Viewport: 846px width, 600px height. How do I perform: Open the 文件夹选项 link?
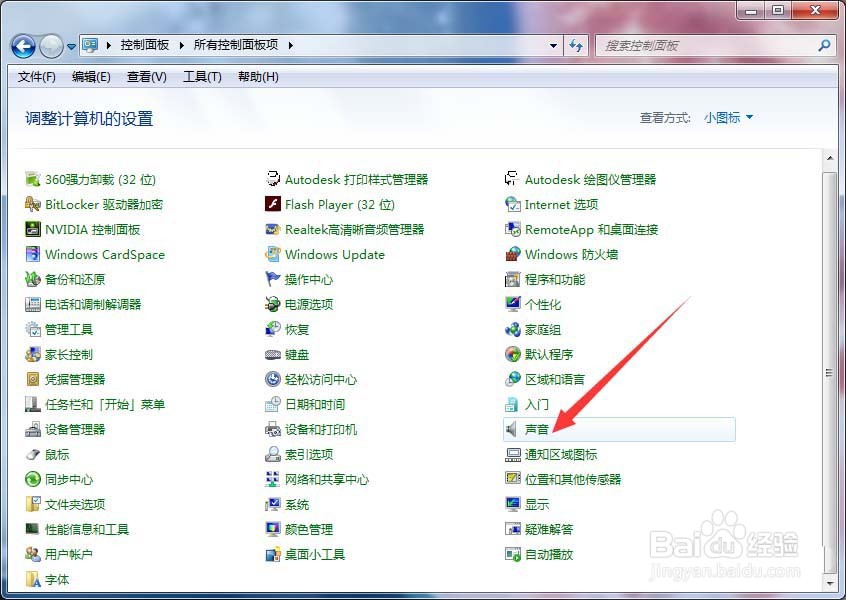click(x=75, y=504)
